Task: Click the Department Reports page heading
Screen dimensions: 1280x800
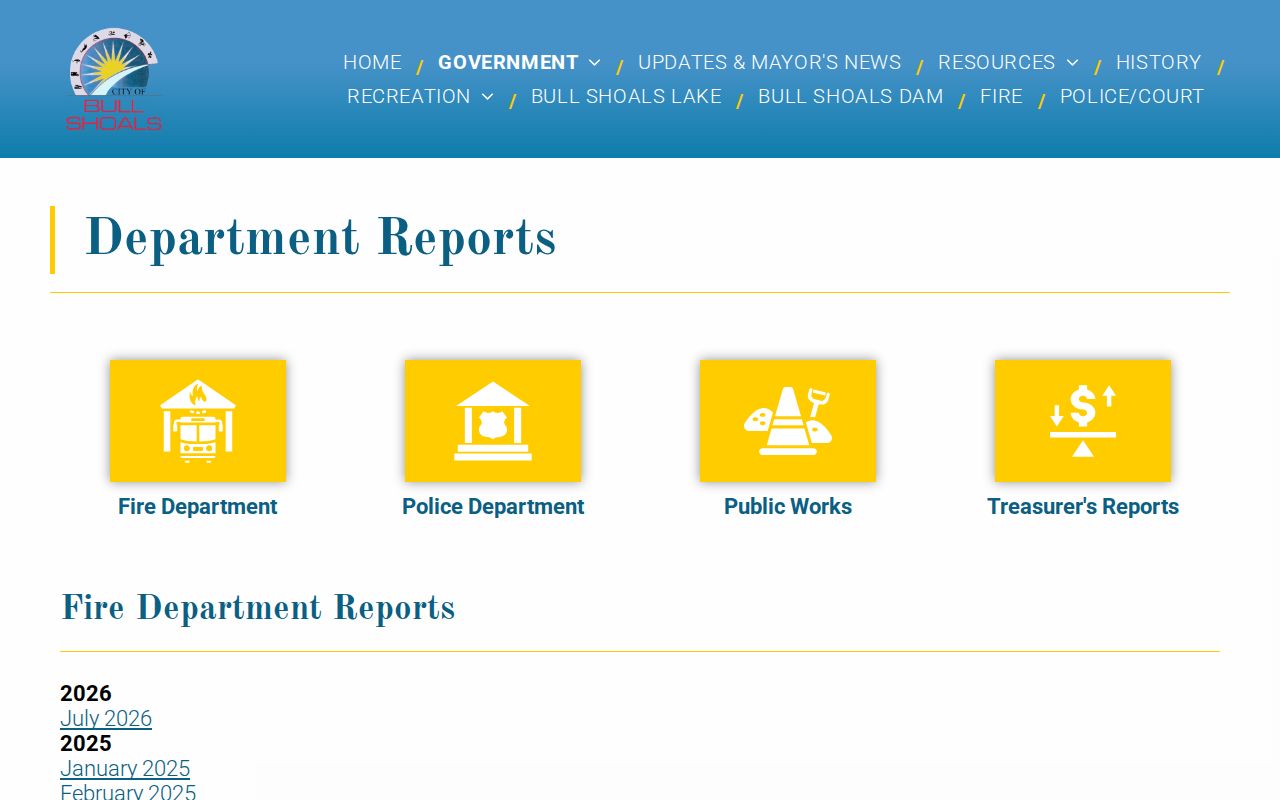Action: (x=320, y=239)
